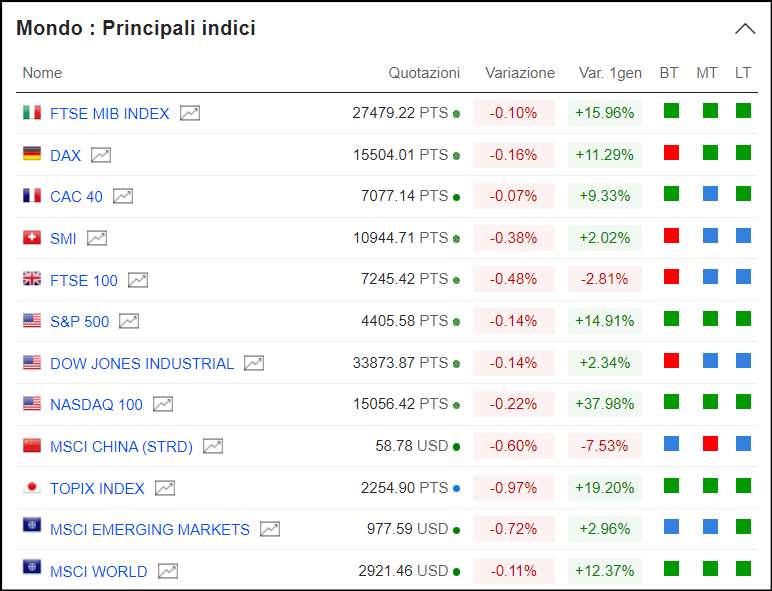772x591 pixels.
Task: Click the Variazione column header
Action: pyautogui.click(x=520, y=73)
